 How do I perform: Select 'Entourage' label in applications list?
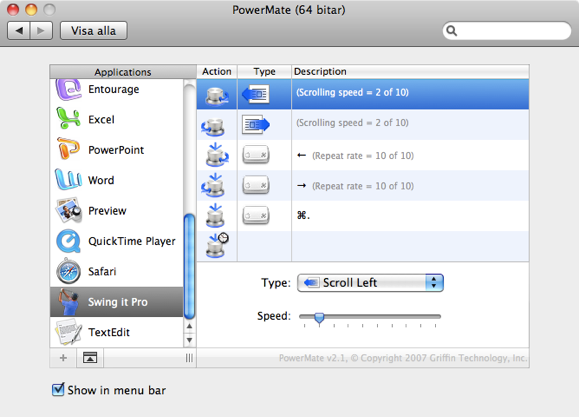[x=114, y=89]
